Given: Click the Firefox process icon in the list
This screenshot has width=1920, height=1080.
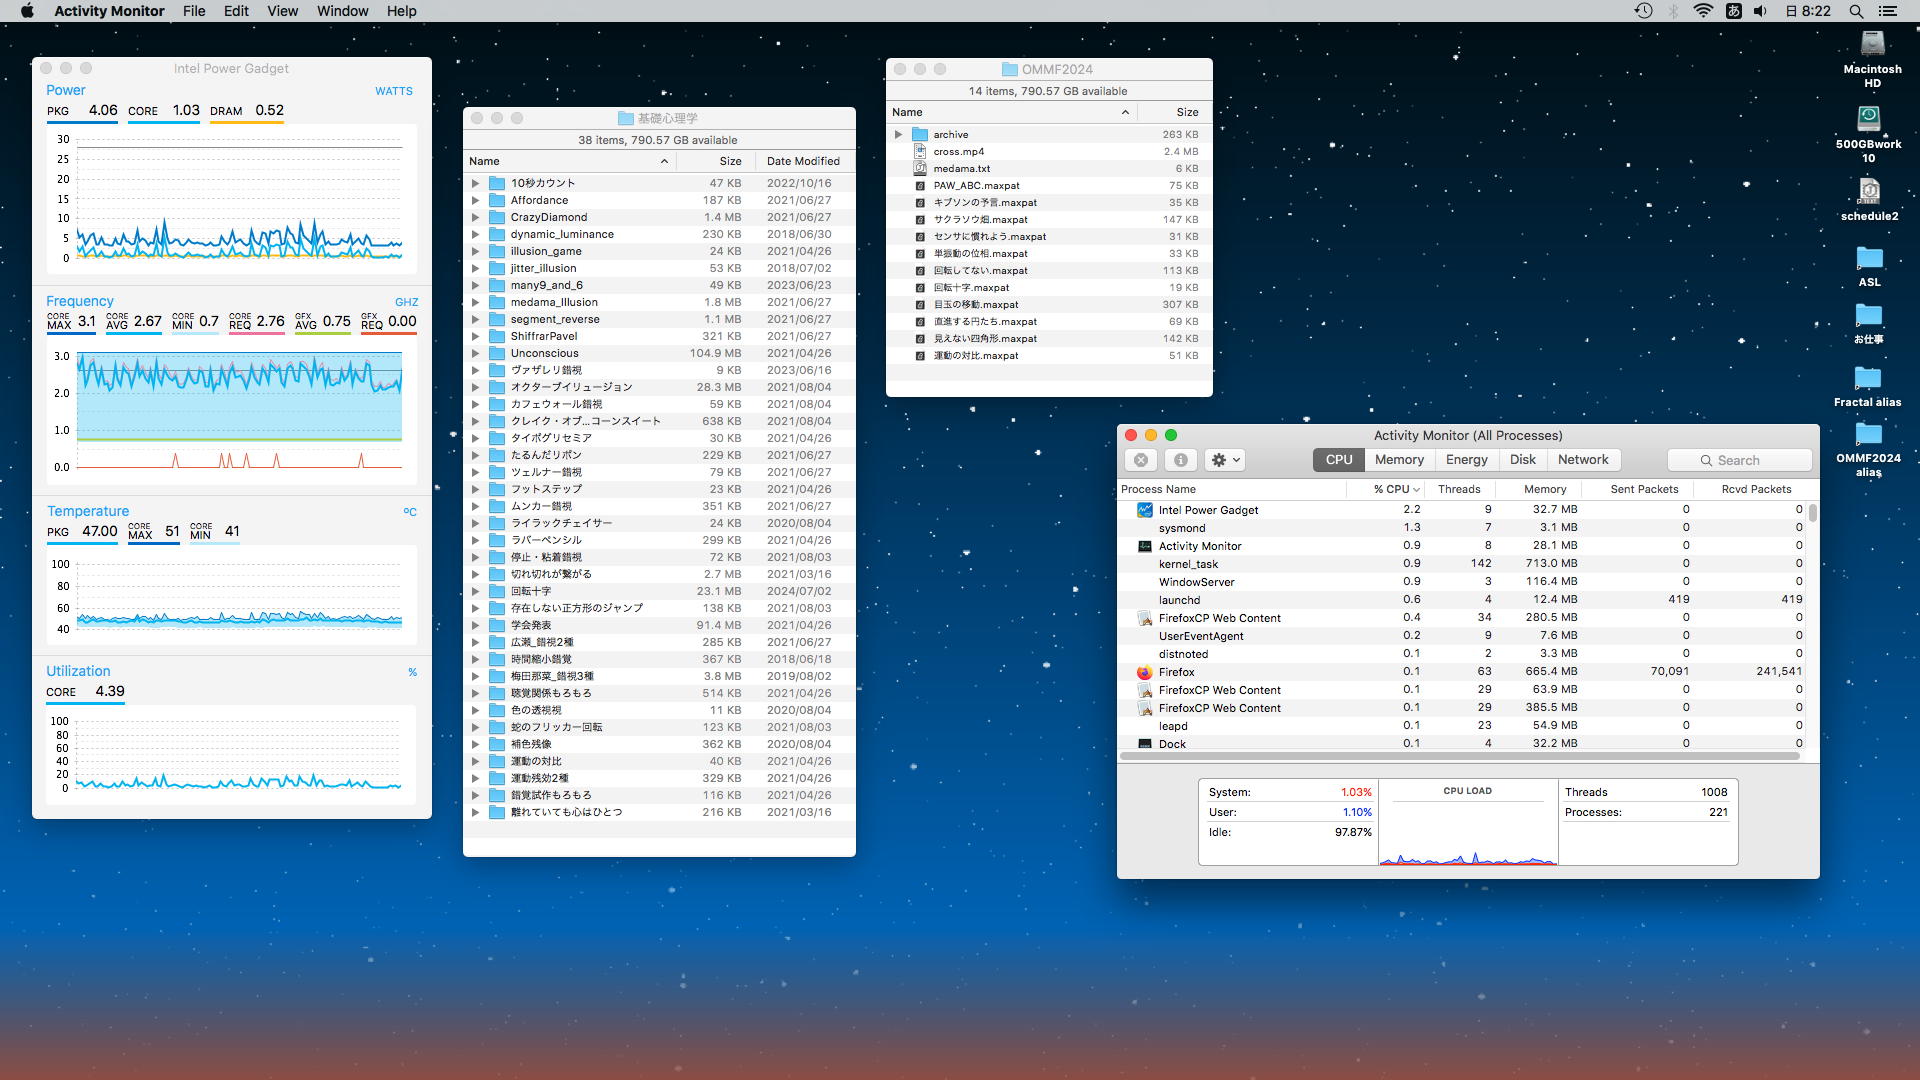Looking at the screenshot, I should [x=1144, y=672].
